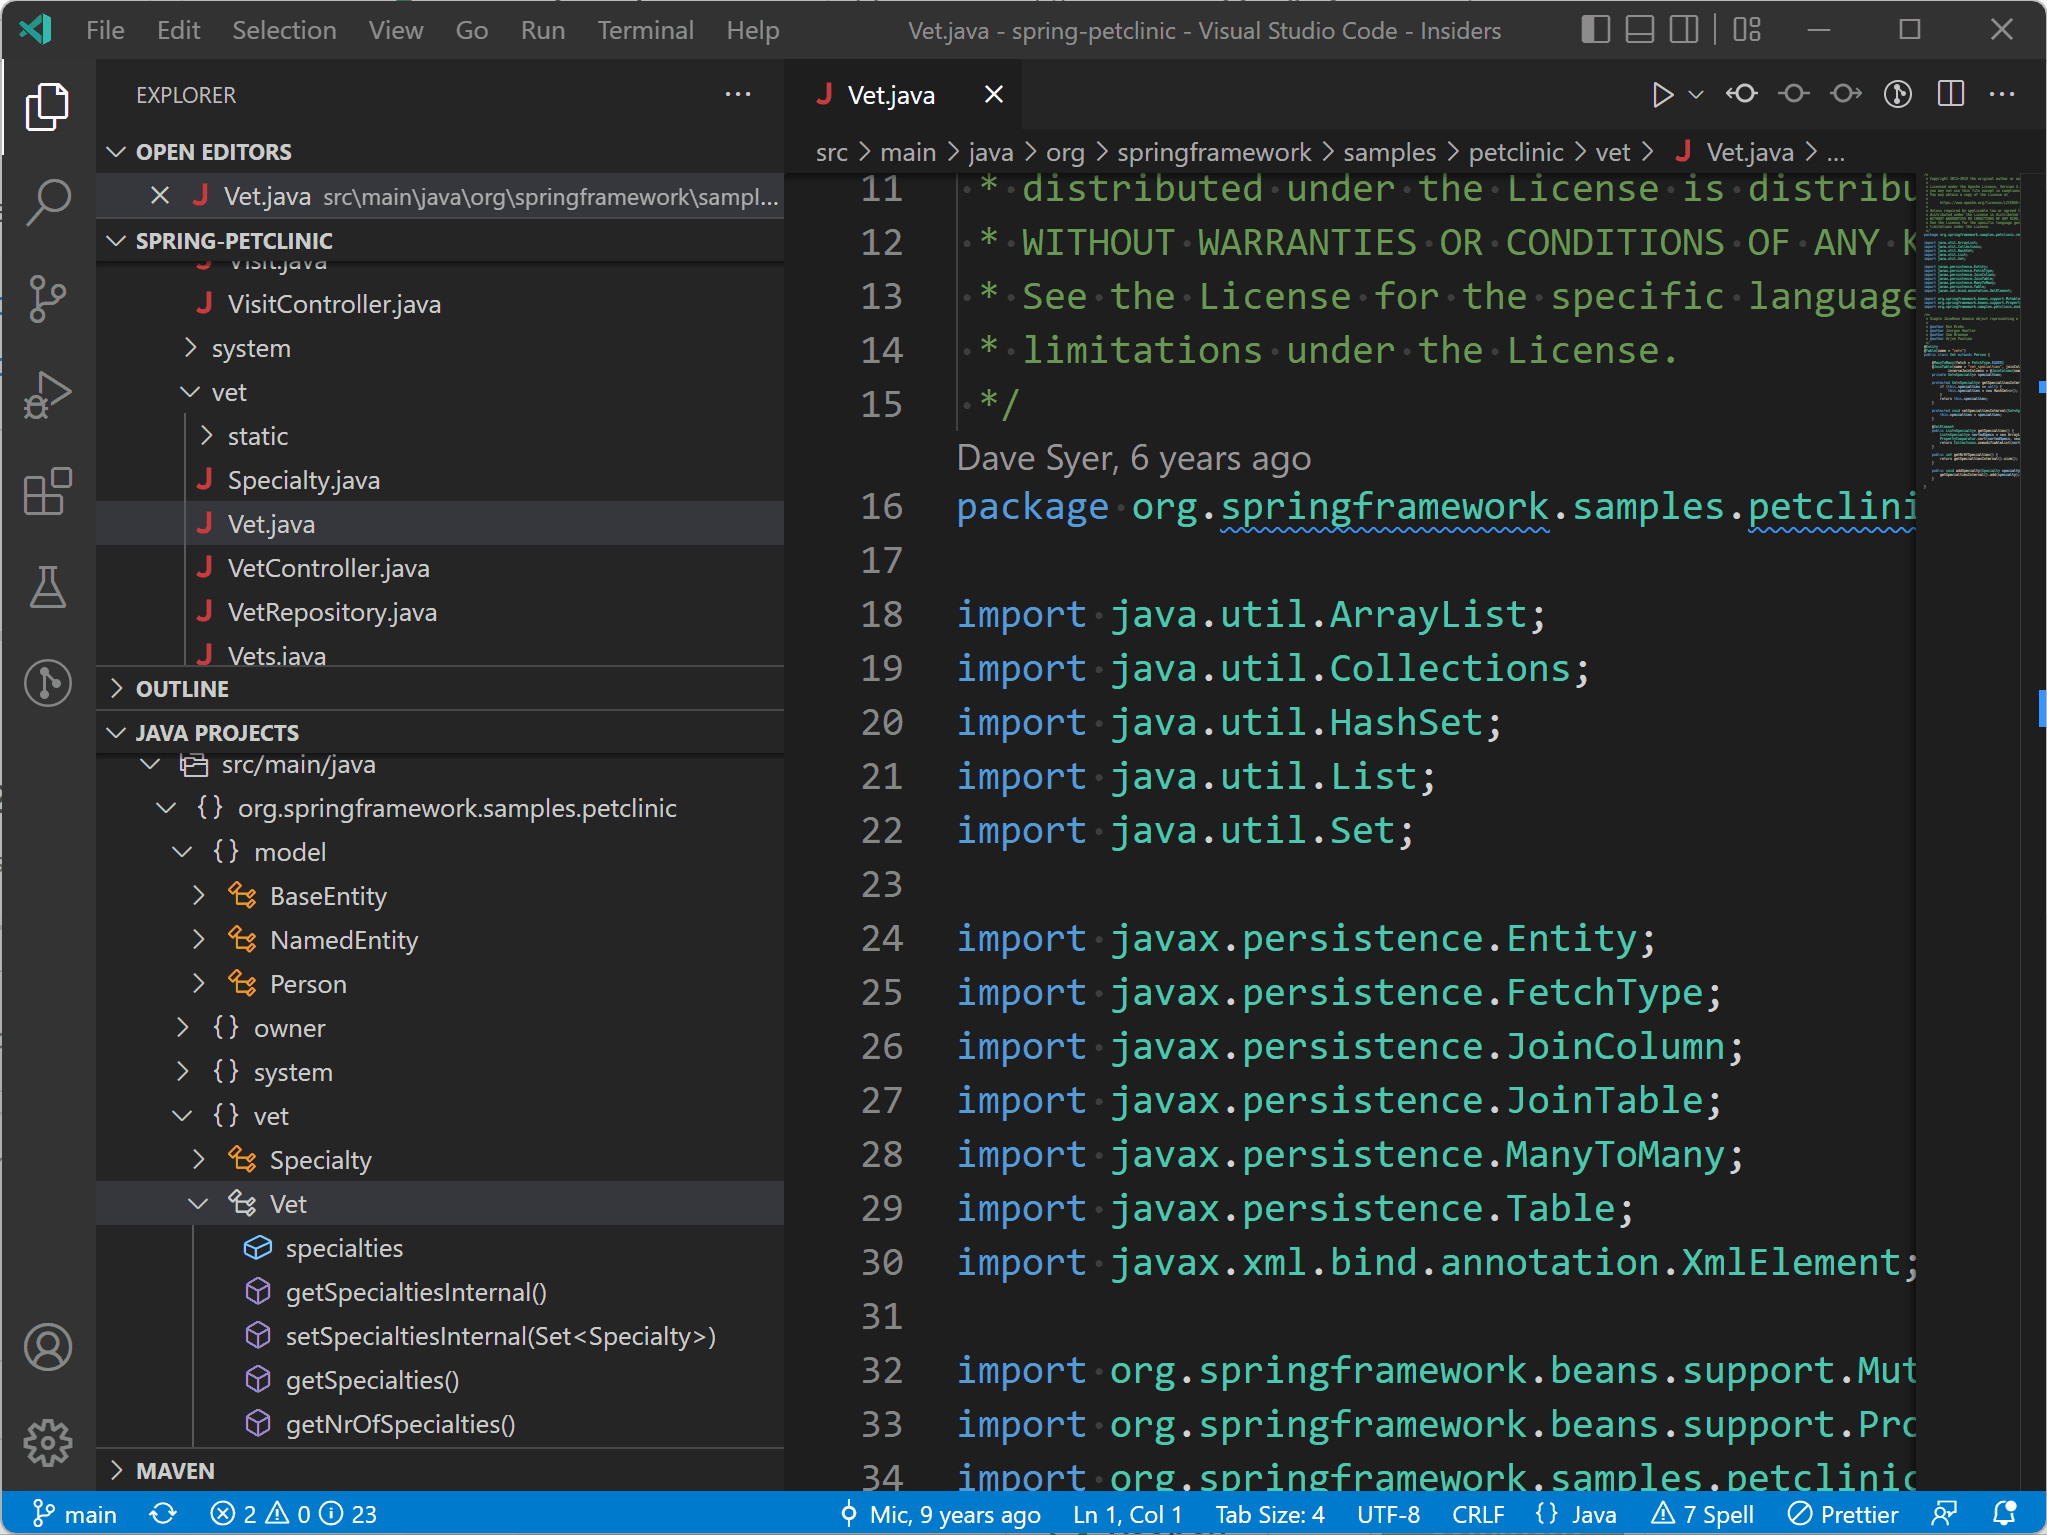Toggle the secondary sidebar from title bar
Image resolution: width=2047 pixels, height=1535 pixels.
pos(1684,29)
